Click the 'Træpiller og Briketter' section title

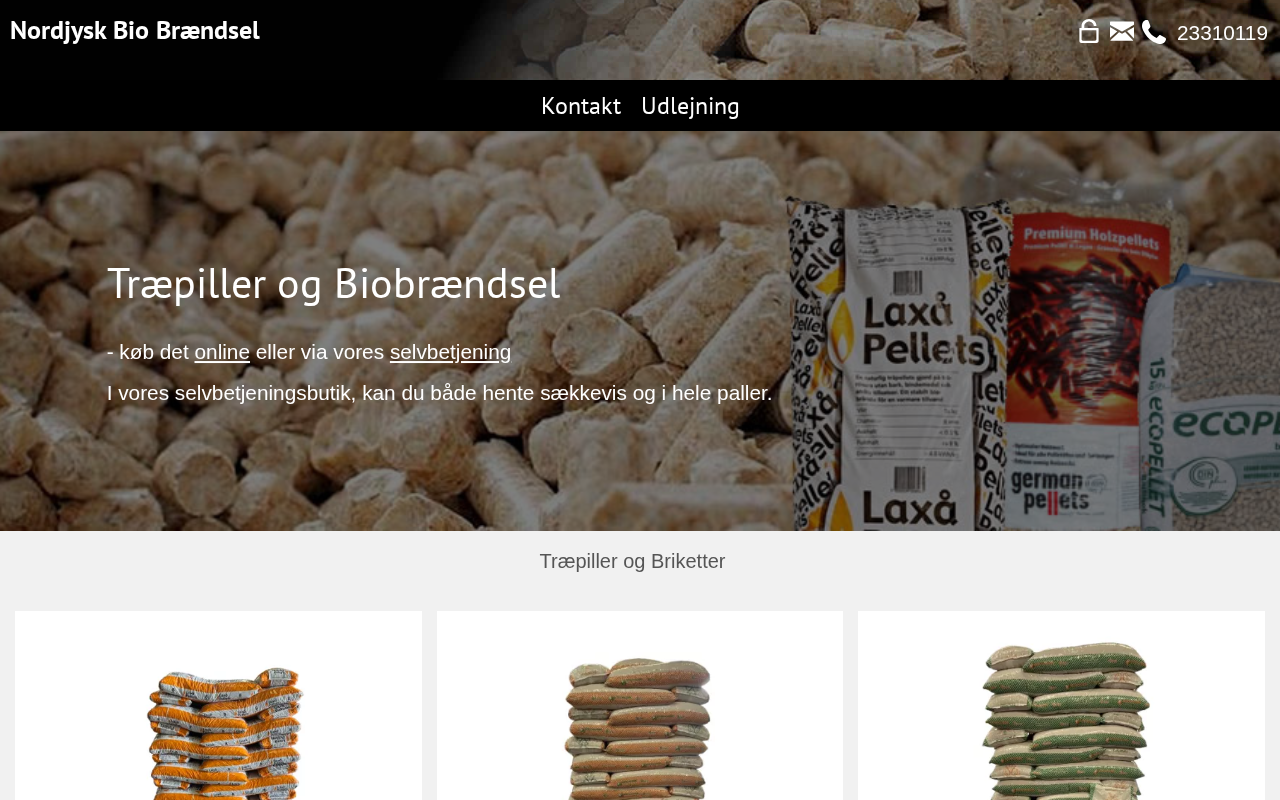tap(632, 561)
